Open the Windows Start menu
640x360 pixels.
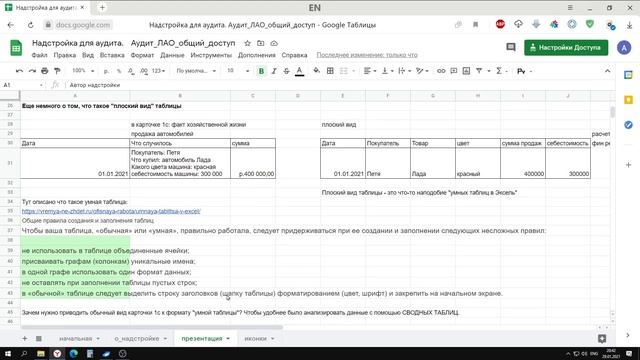tap(8, 353)
